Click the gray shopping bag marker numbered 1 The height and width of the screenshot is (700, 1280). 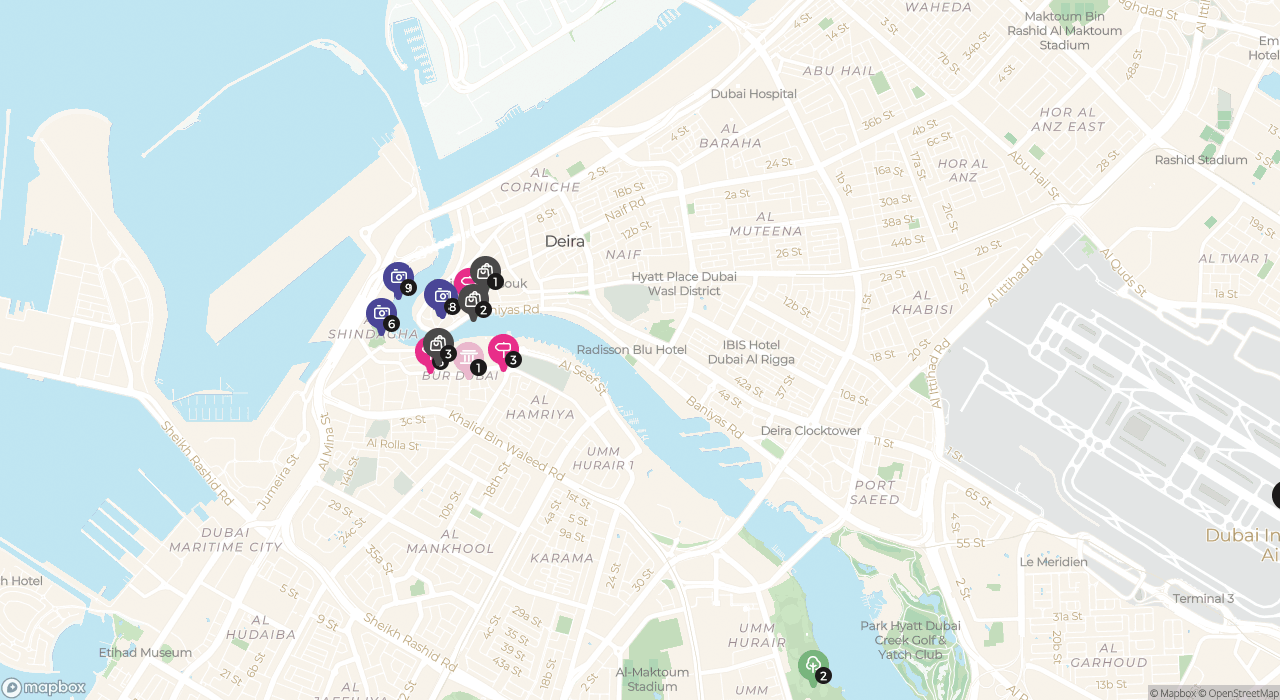point(485,272)
